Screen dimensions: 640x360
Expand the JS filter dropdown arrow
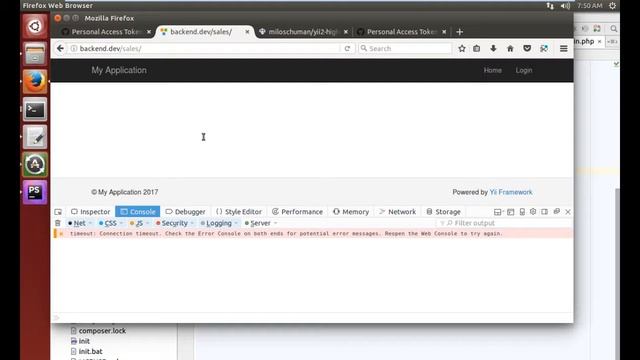point(147,223)
